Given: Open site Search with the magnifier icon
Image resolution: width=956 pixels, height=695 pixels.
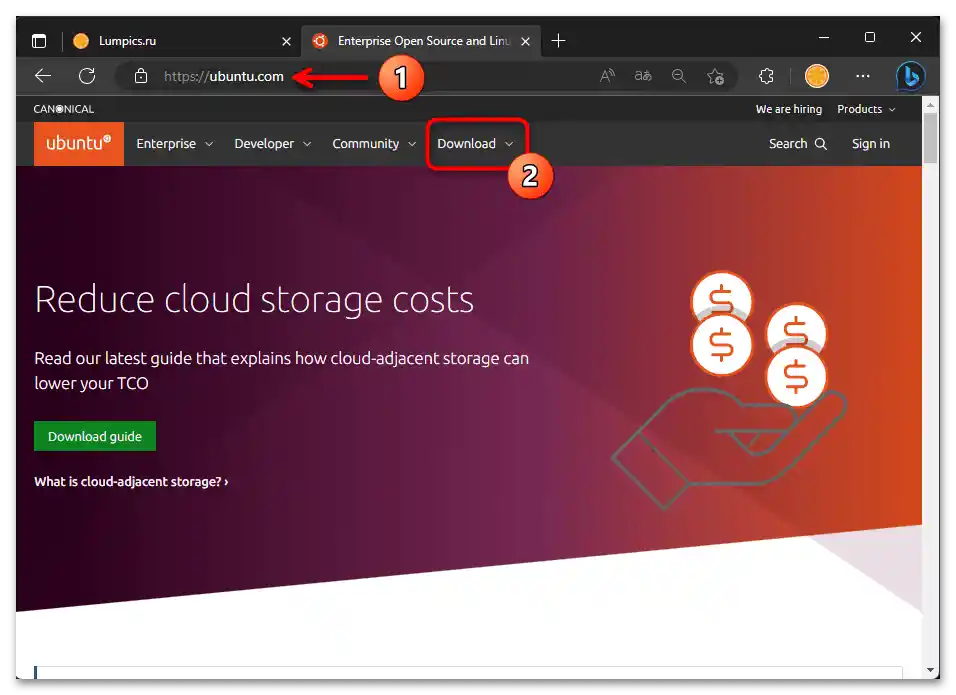Looking at the screenshot, I should point(797,143).
